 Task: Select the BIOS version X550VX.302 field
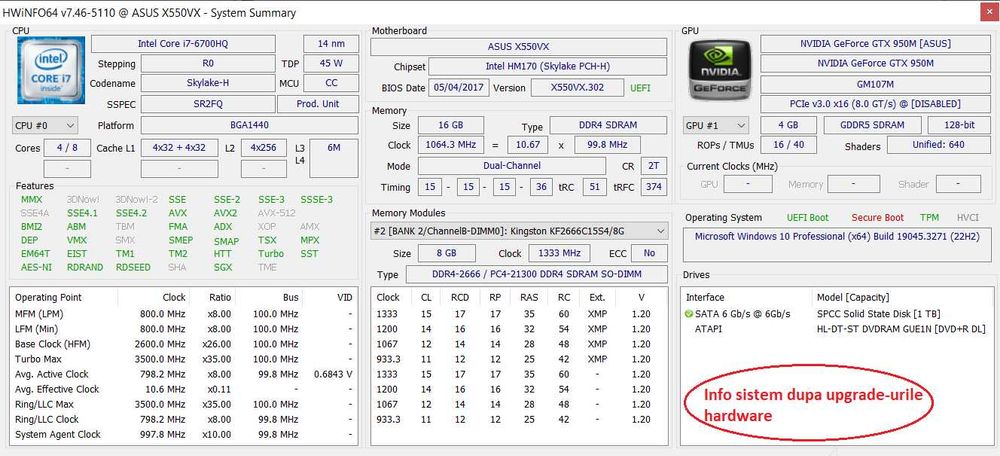point(577,87)
